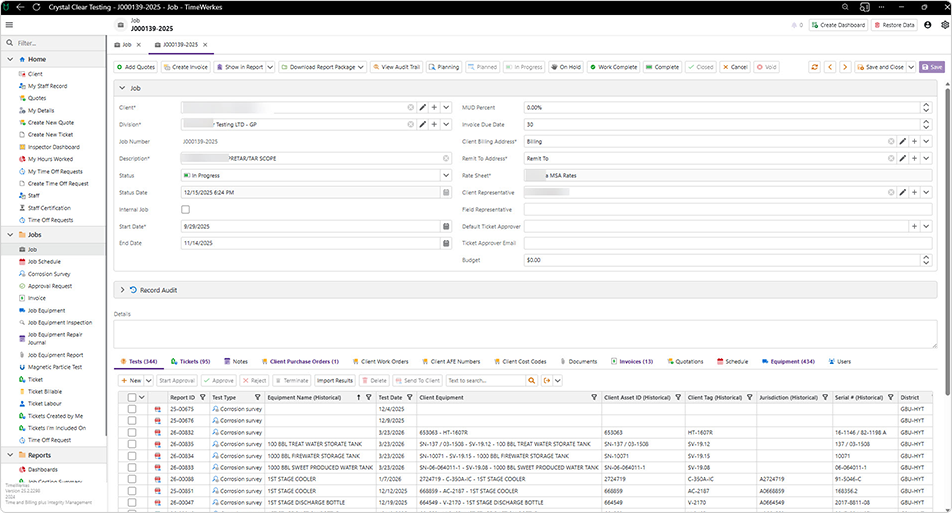Edit Client Billing Address with pencil icon
Viewport: 952px width, 513px height.
(x=903, y=141)
